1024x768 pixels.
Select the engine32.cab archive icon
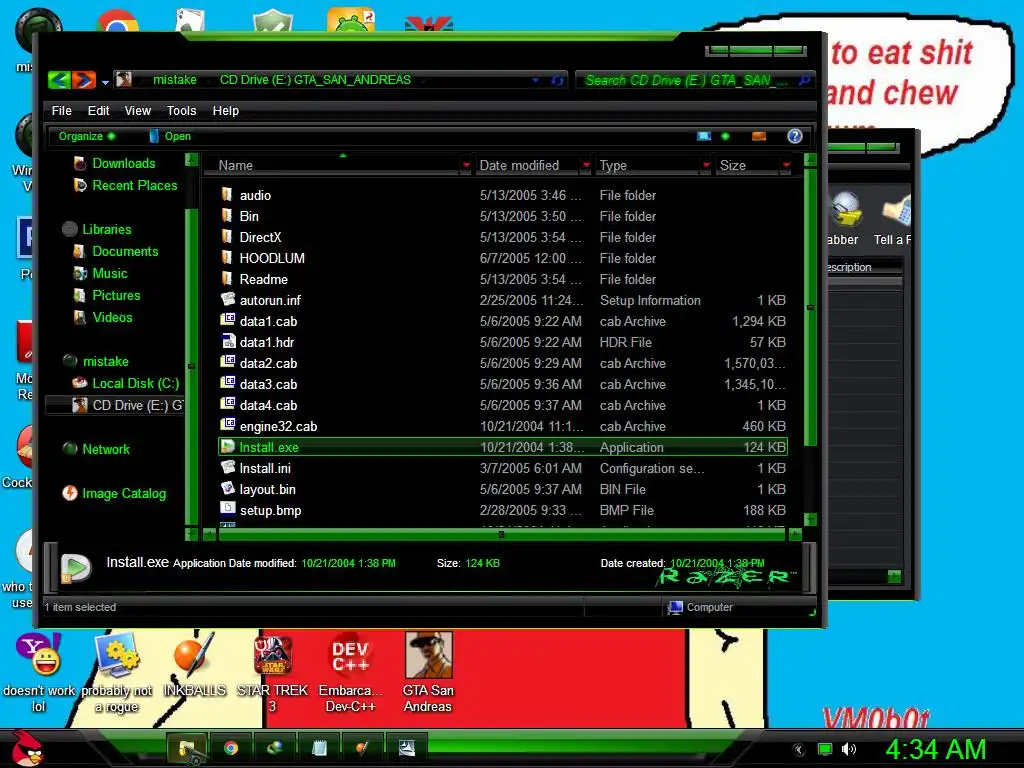point(228,426)
